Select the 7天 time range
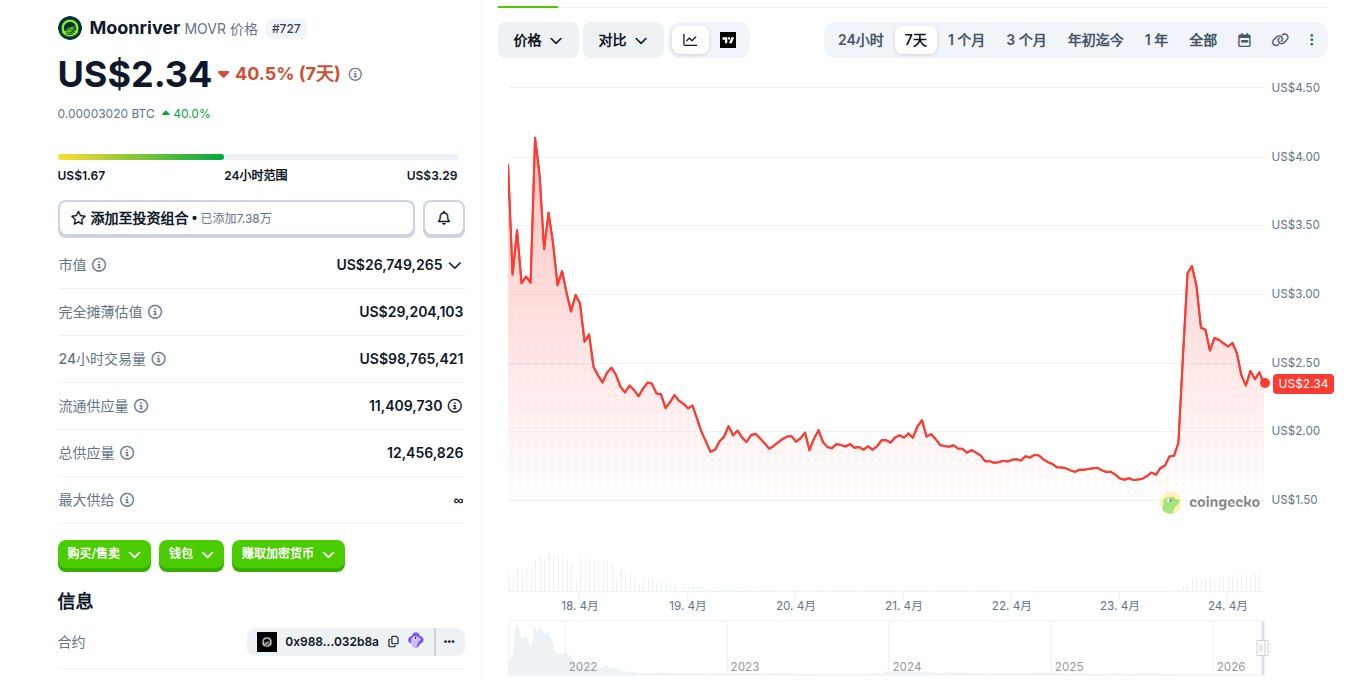 click(x=916, y=40)
